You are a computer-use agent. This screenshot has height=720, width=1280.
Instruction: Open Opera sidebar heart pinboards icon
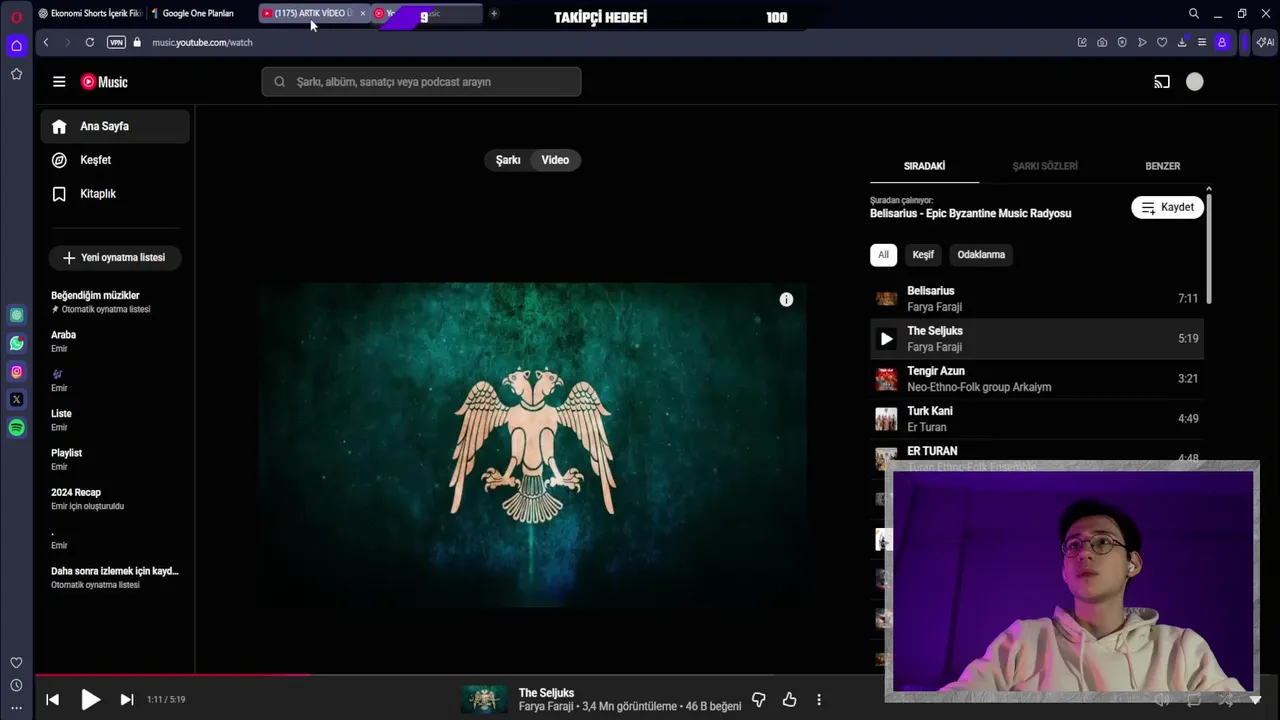point(16,662)
